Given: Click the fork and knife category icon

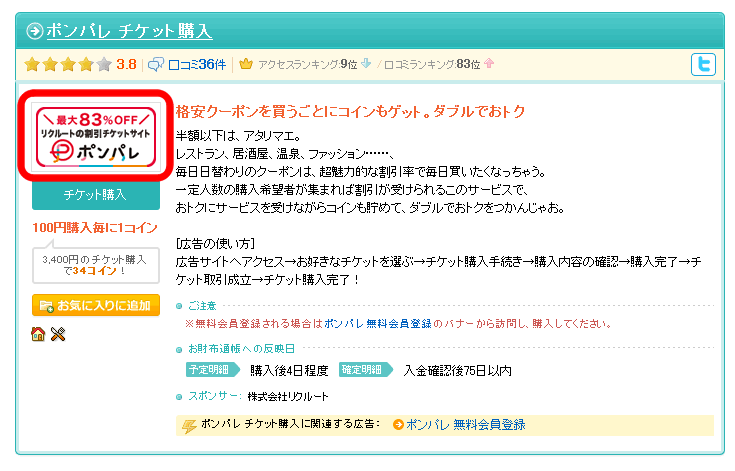Looking at the screenshot, I should click(x=58, y=334).
